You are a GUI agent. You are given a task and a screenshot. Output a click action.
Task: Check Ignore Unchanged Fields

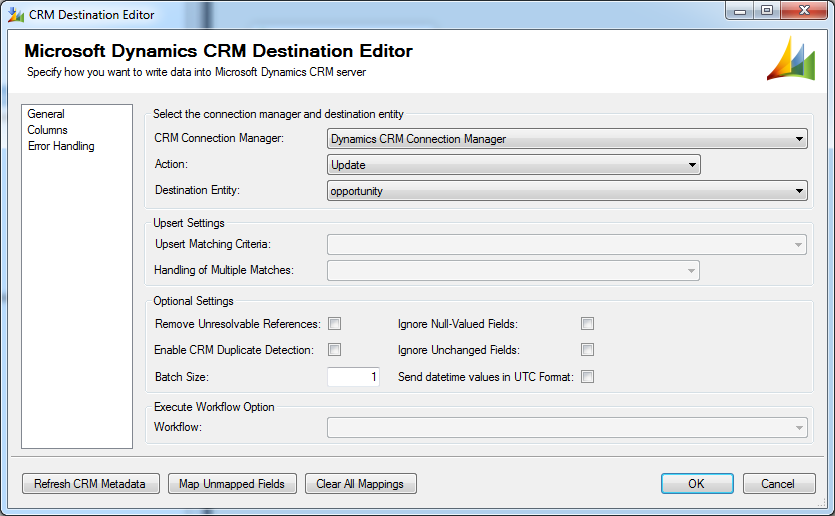(x=587, y=350)
